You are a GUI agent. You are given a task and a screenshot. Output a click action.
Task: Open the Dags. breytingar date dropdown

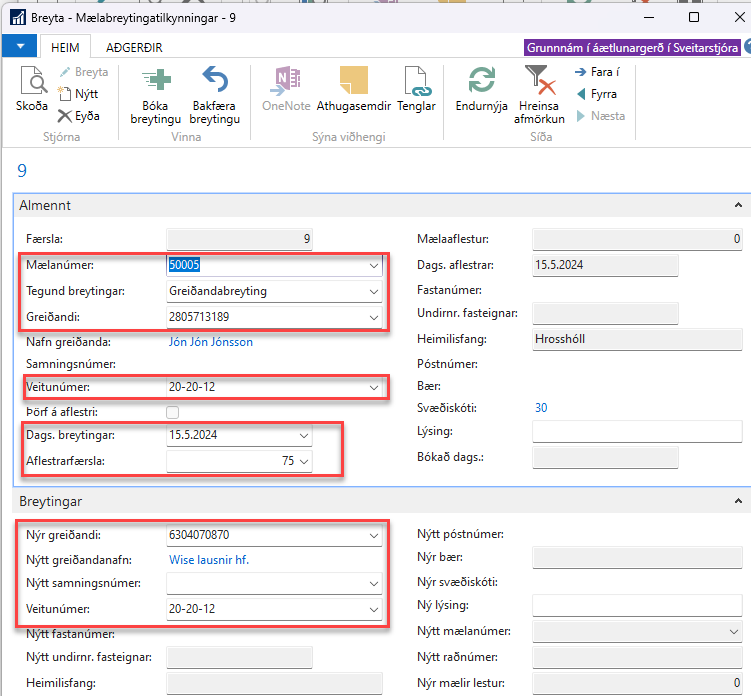point(304,436)
